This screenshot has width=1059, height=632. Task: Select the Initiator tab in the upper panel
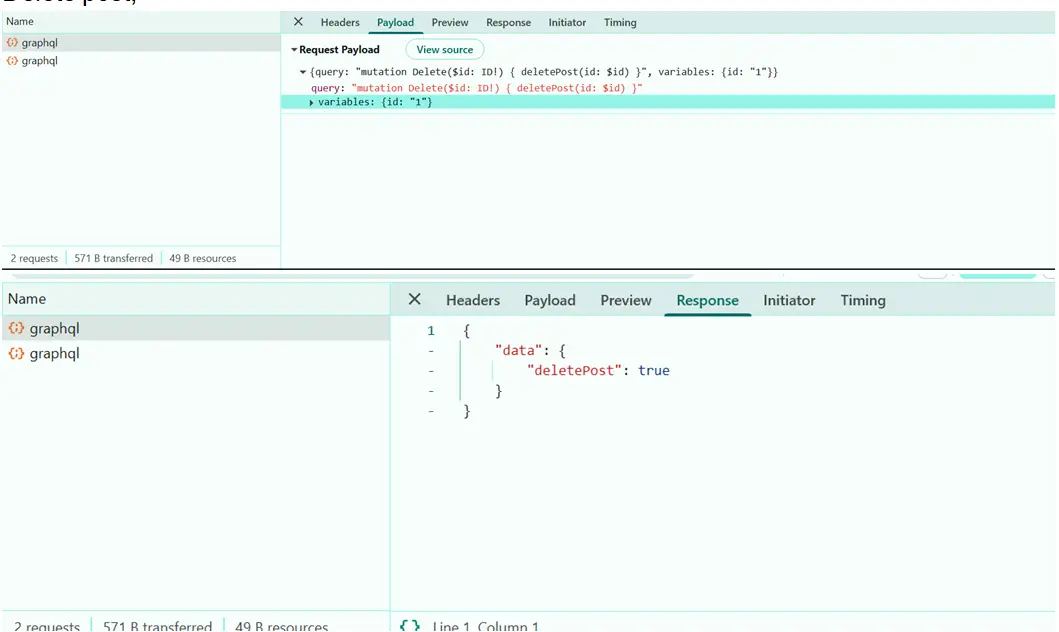[x=567, y=22]
